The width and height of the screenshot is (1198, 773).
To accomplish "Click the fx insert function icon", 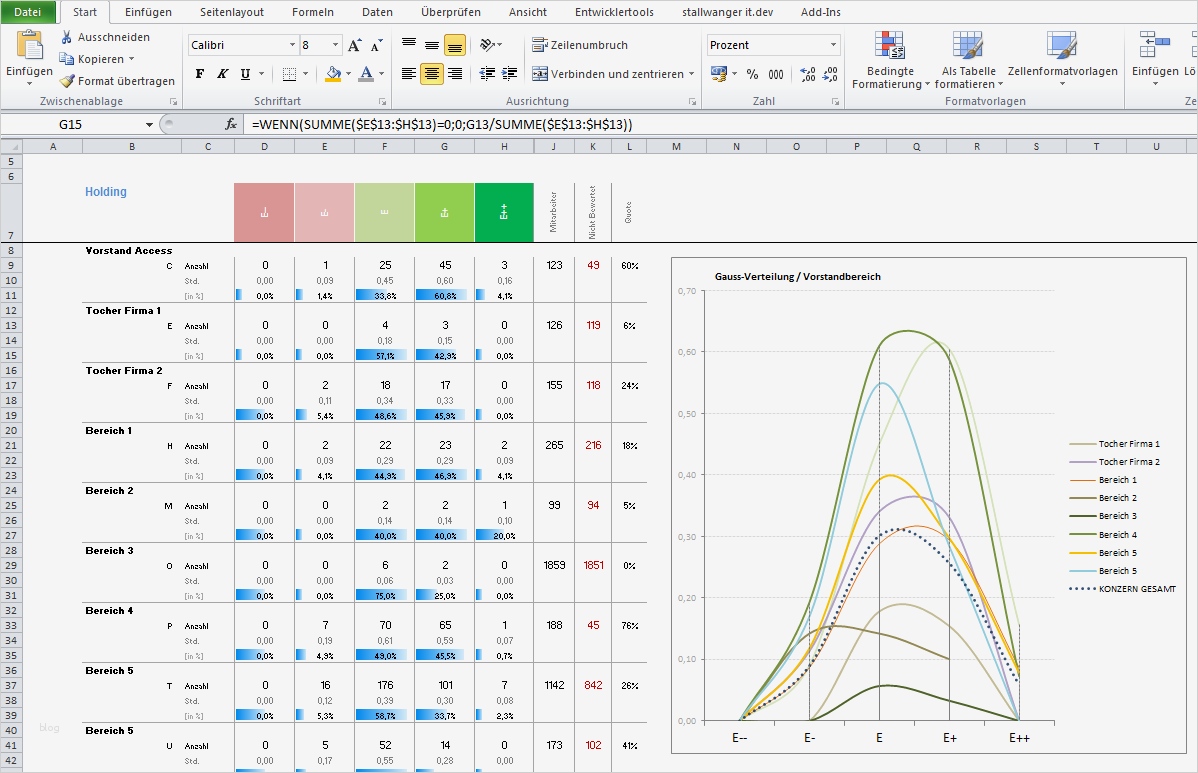I will coord(231,124).
